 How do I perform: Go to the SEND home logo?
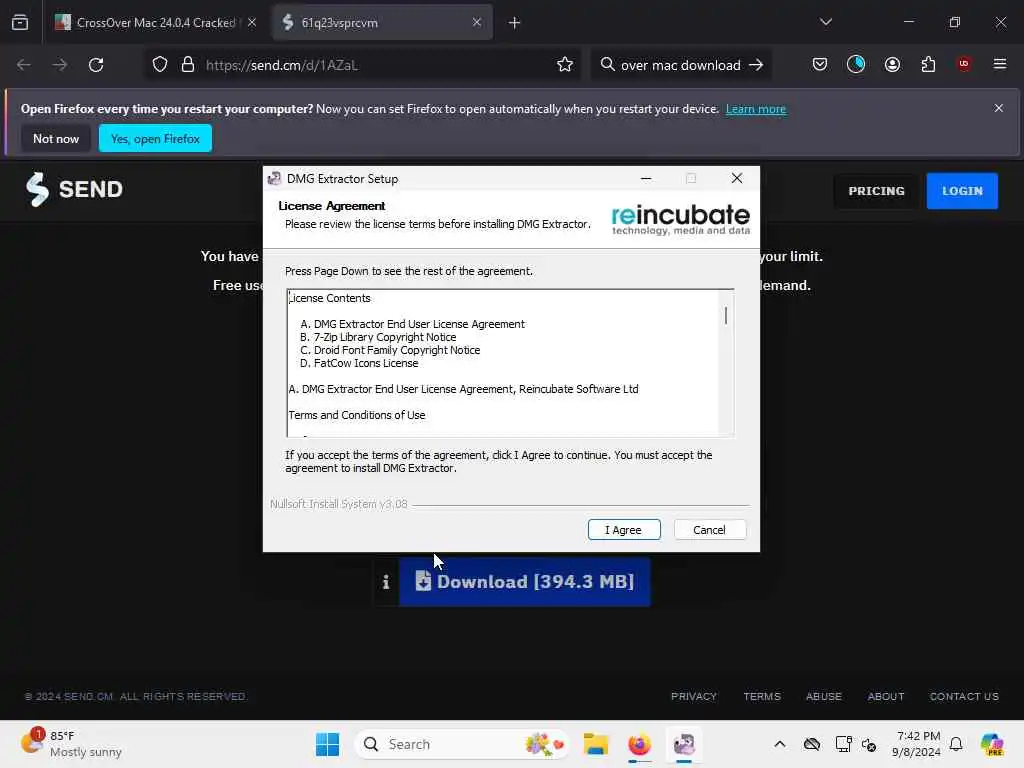click(x=74, y=189)
